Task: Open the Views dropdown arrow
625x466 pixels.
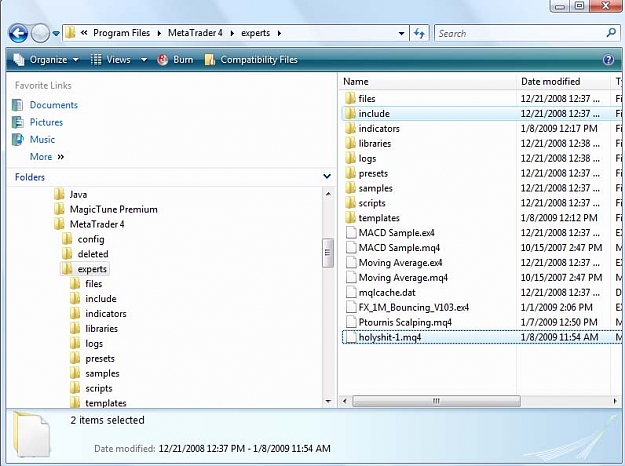Action: tap(144, 60)
